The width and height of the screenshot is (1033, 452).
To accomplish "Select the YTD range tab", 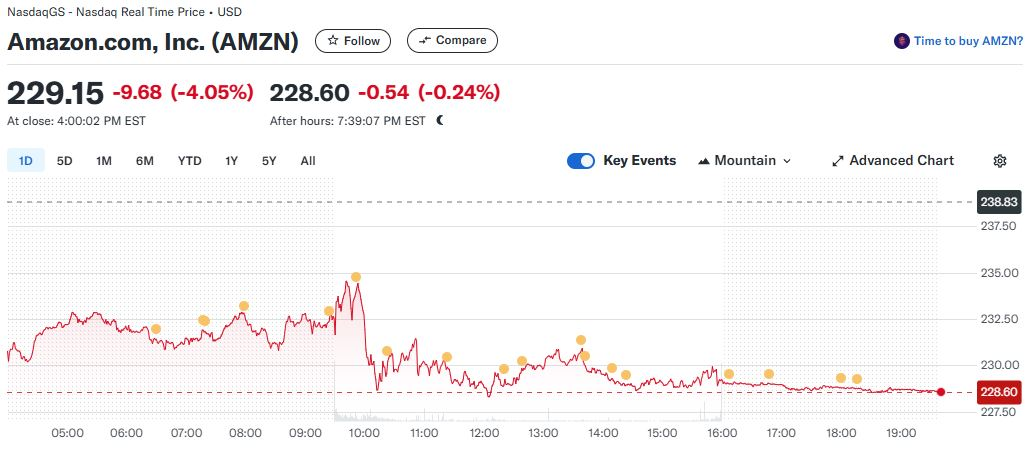I will (190, 161).
